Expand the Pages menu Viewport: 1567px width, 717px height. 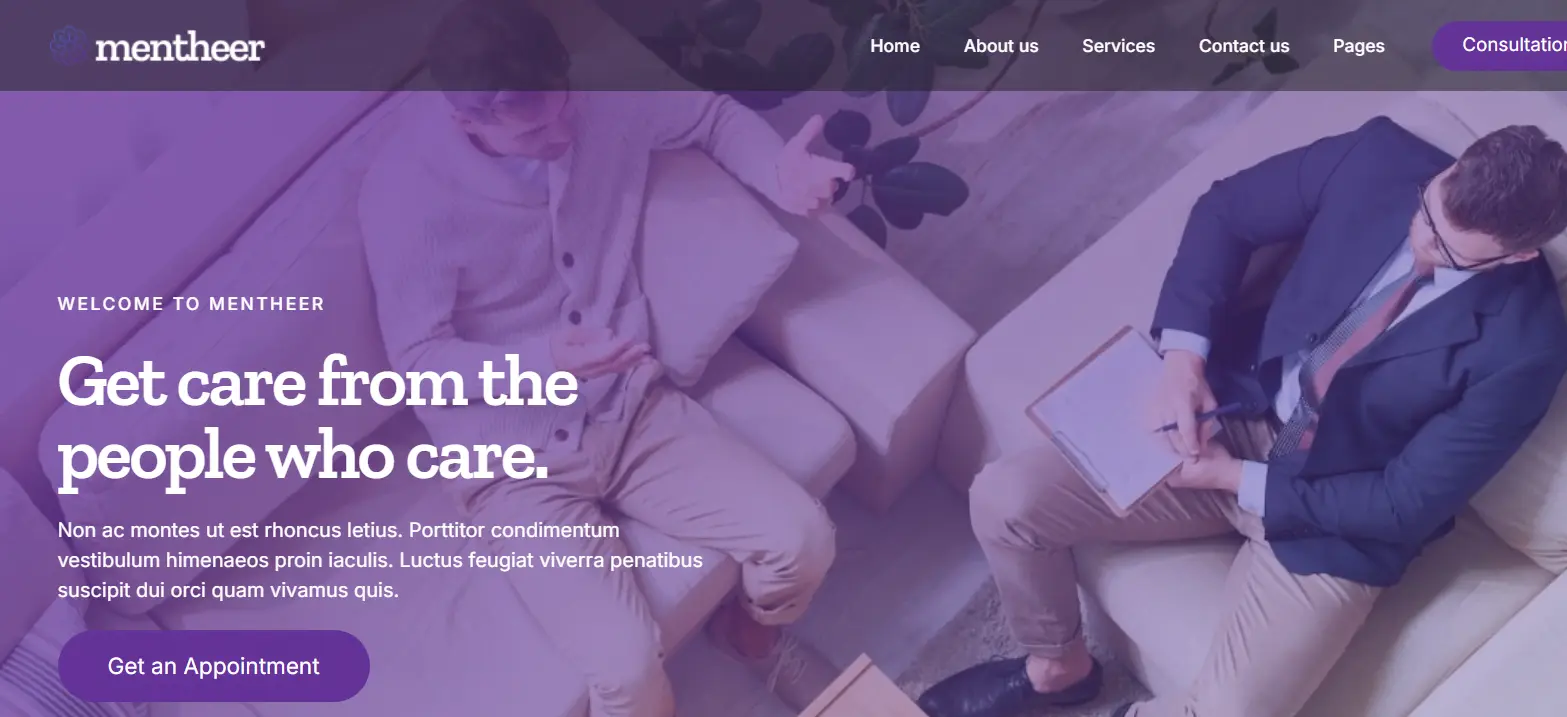click(x=1359, y=46)
